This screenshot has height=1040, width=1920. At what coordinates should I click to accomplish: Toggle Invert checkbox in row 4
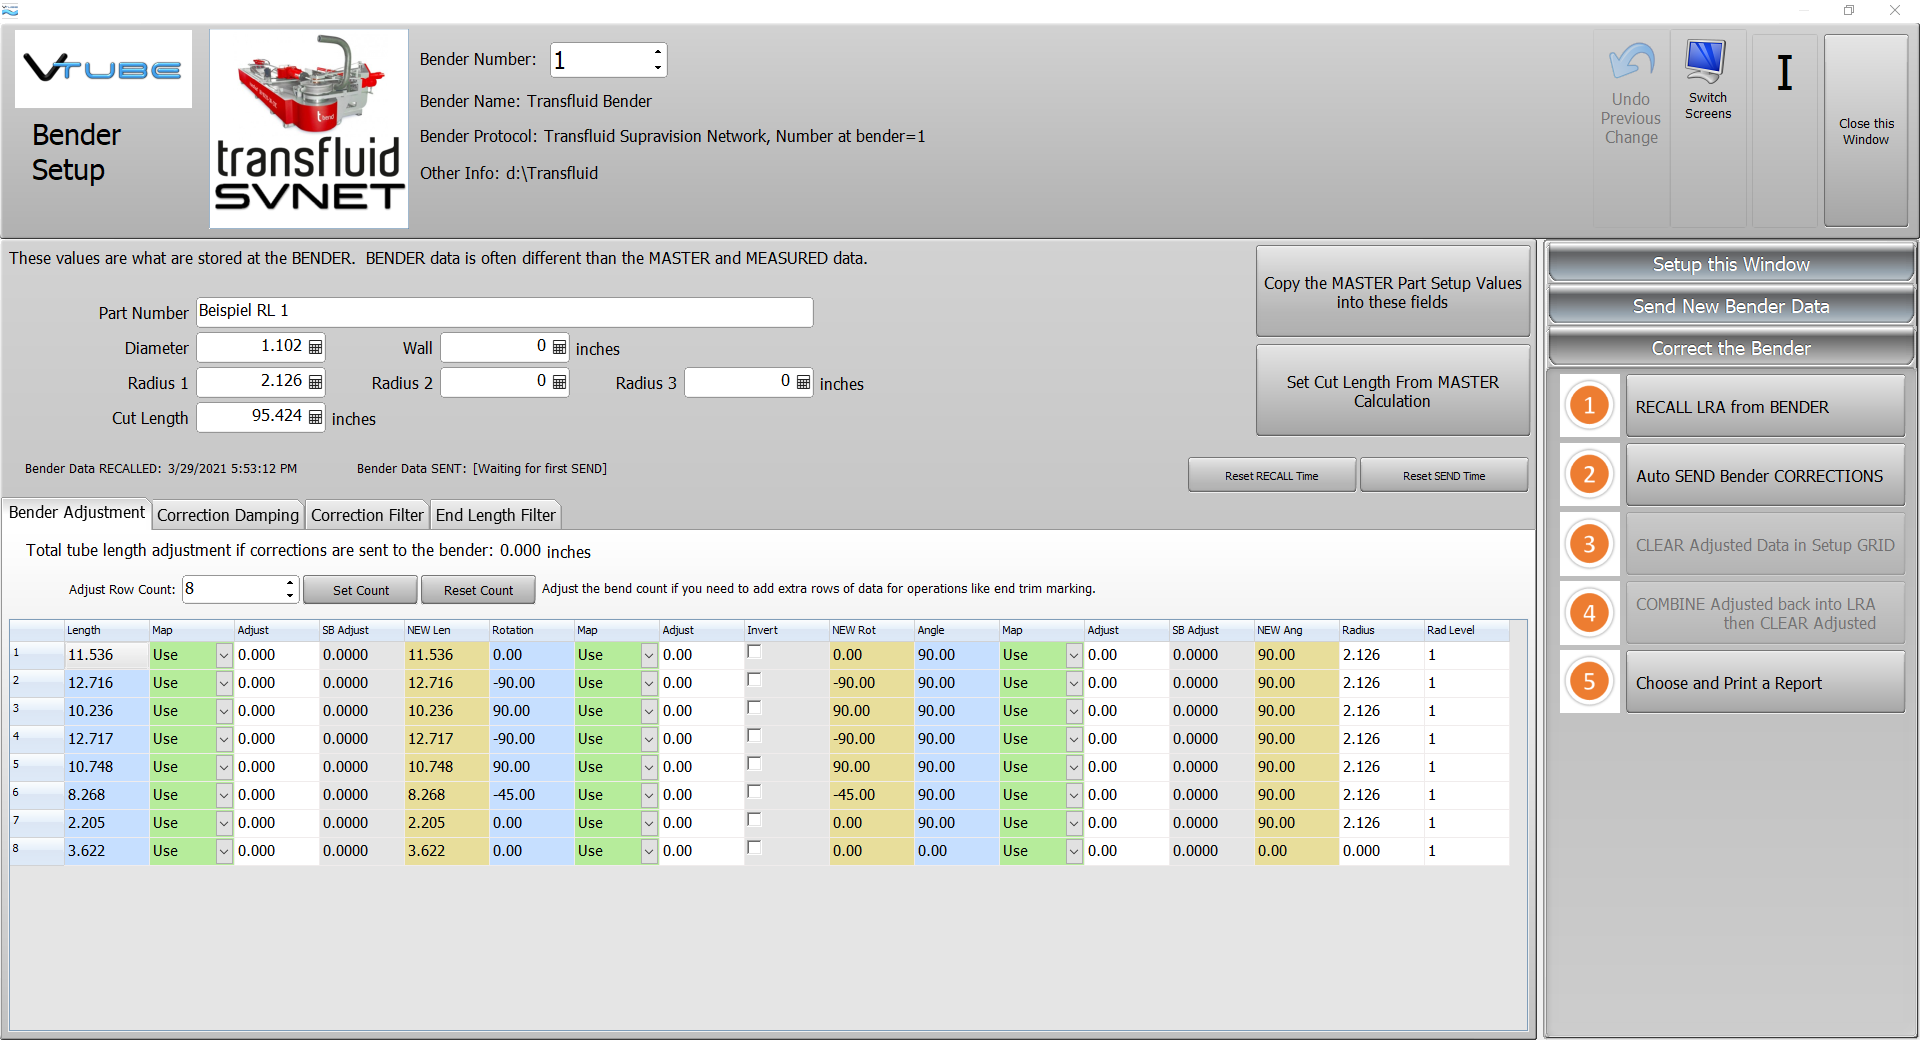coord(755,737)
